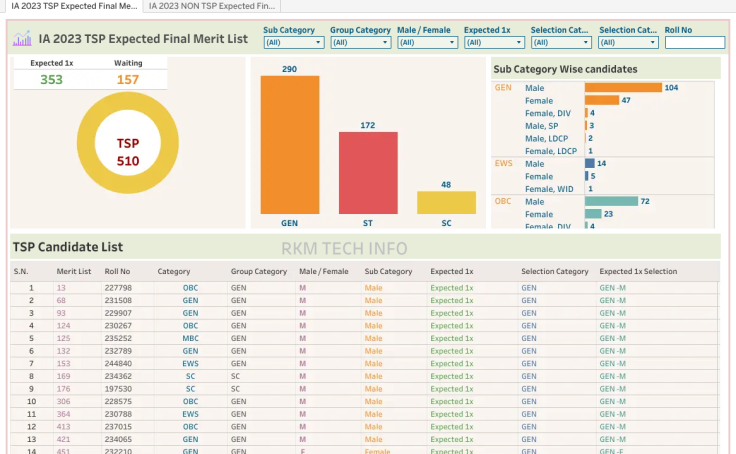The width and height of the screenshot is (736, 454).
Task: Click the Selection Category column header
Action: pos(554,271)
